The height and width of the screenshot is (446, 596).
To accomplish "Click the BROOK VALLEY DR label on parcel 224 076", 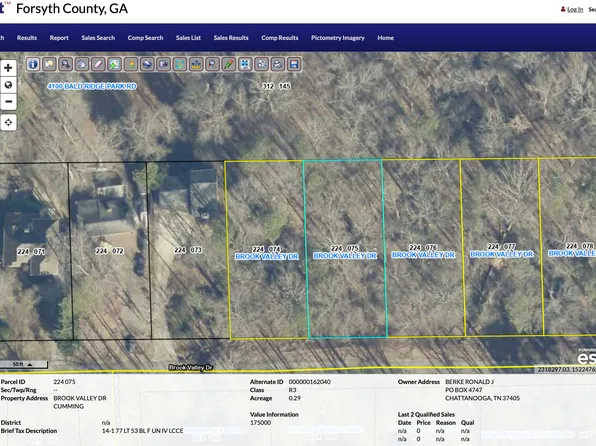I will point(423,255).
